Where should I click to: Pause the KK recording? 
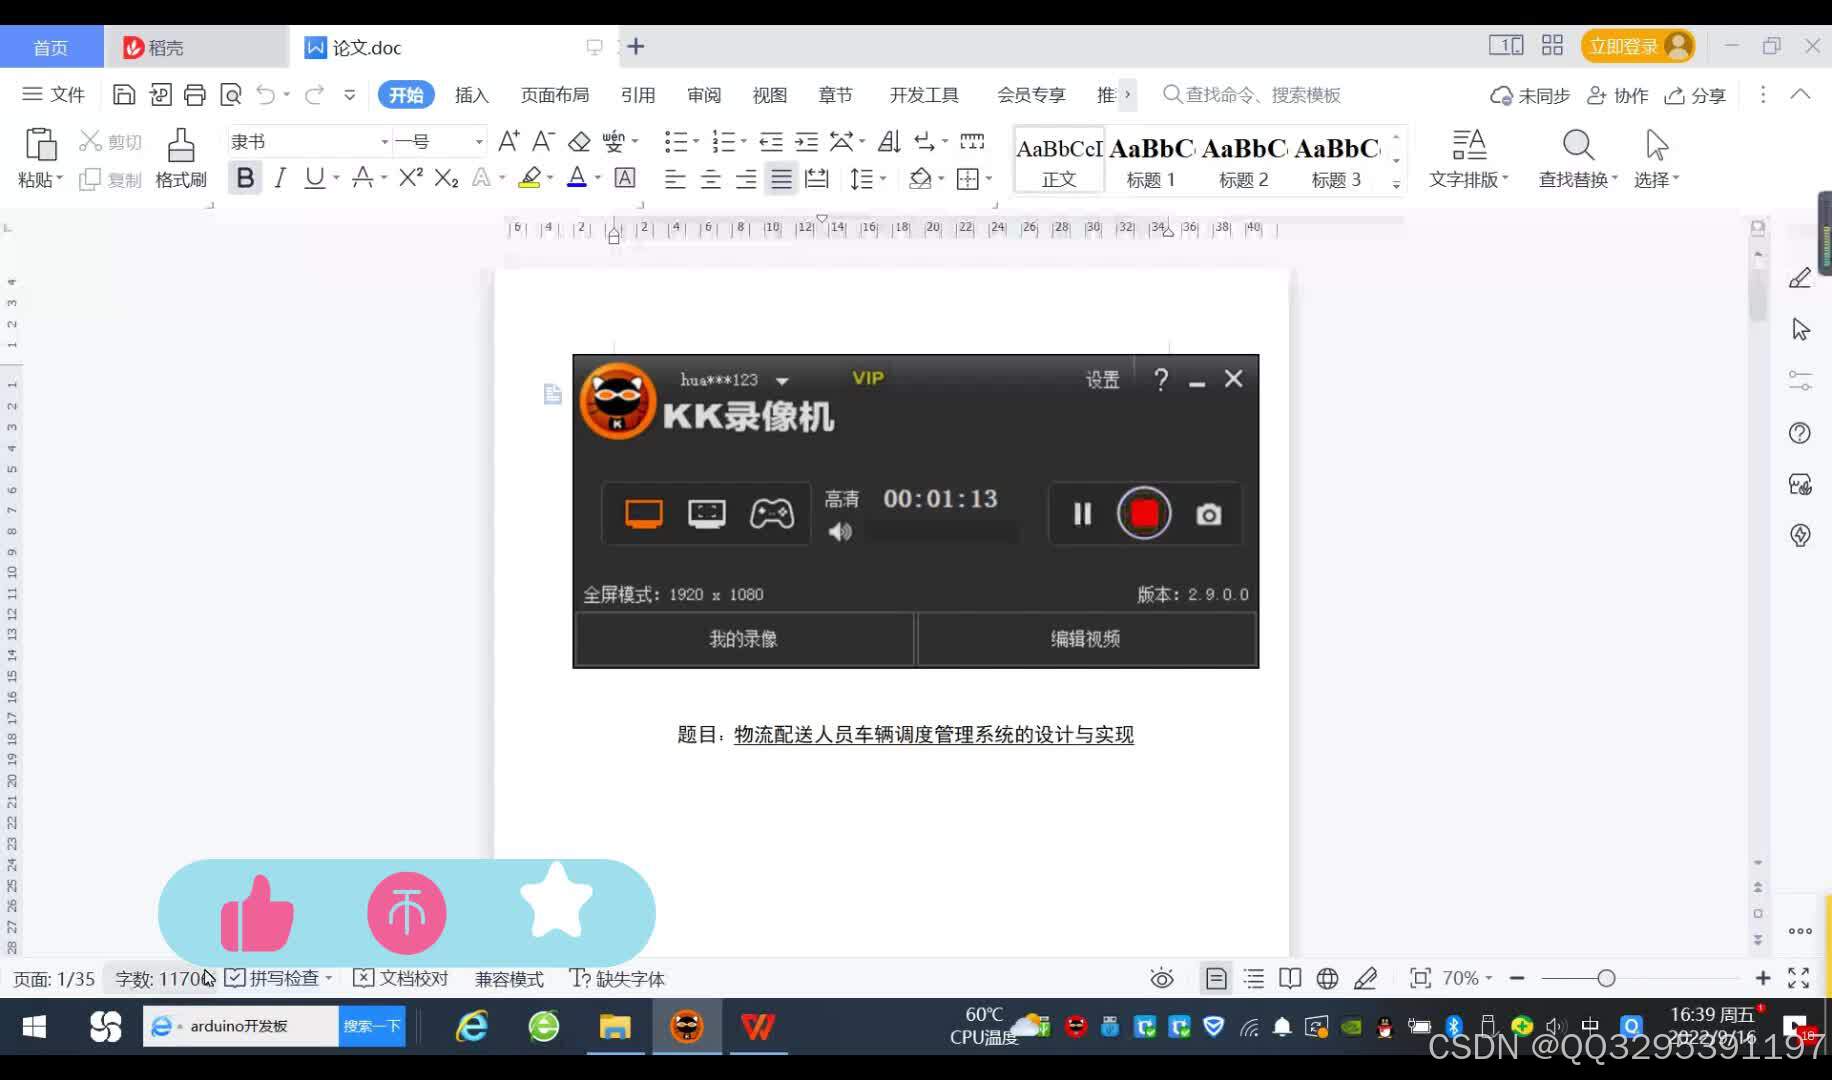click(1082, 514)
